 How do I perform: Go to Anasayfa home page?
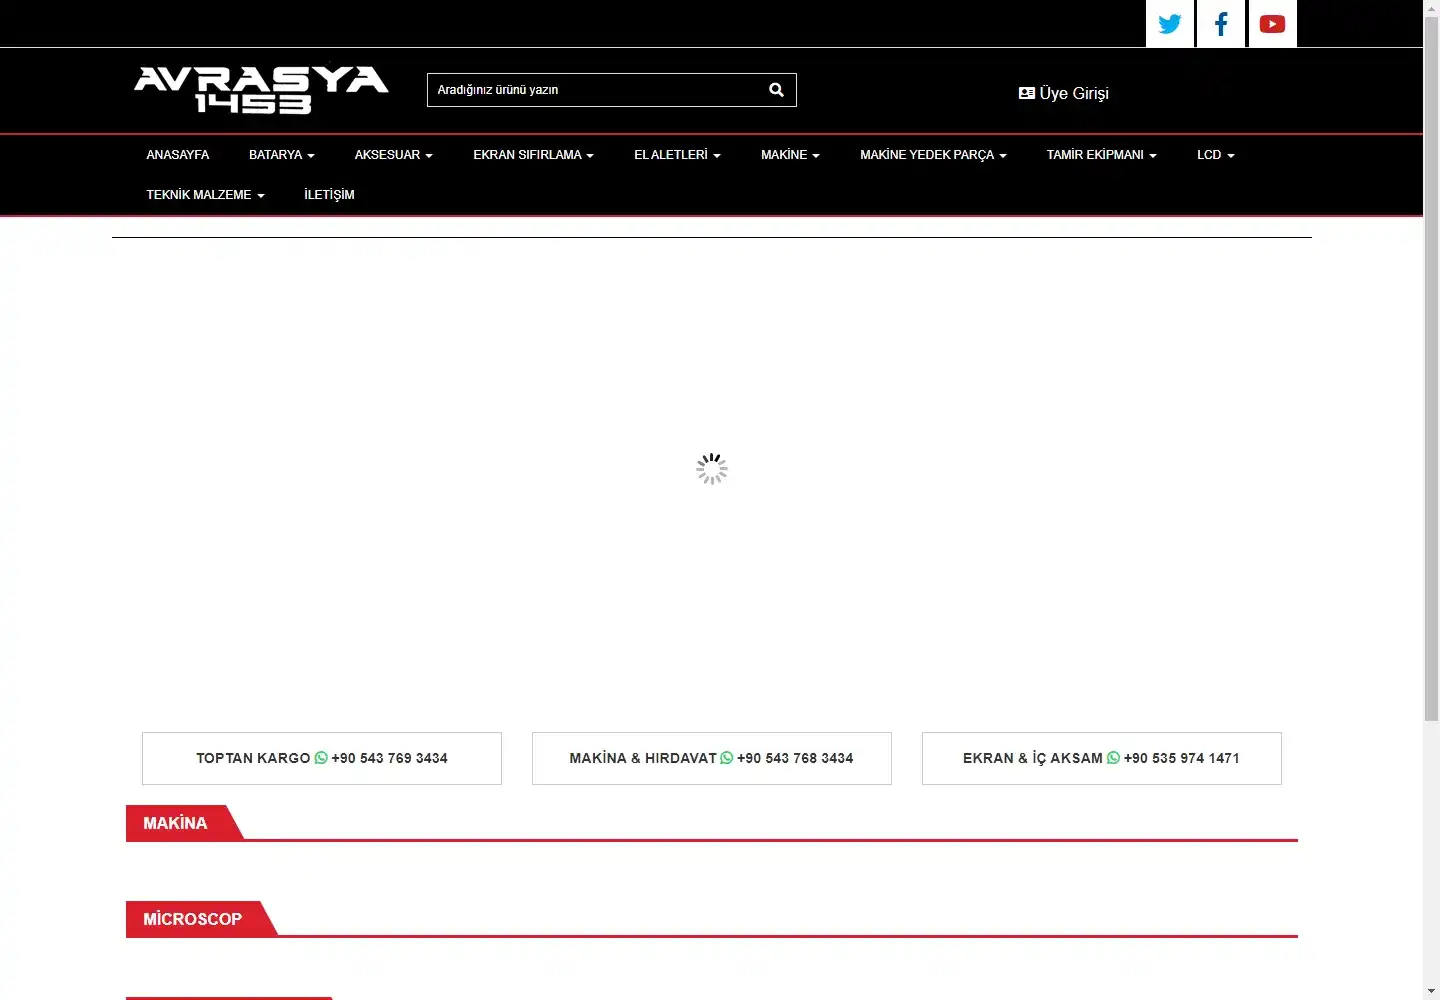point(178,155)
